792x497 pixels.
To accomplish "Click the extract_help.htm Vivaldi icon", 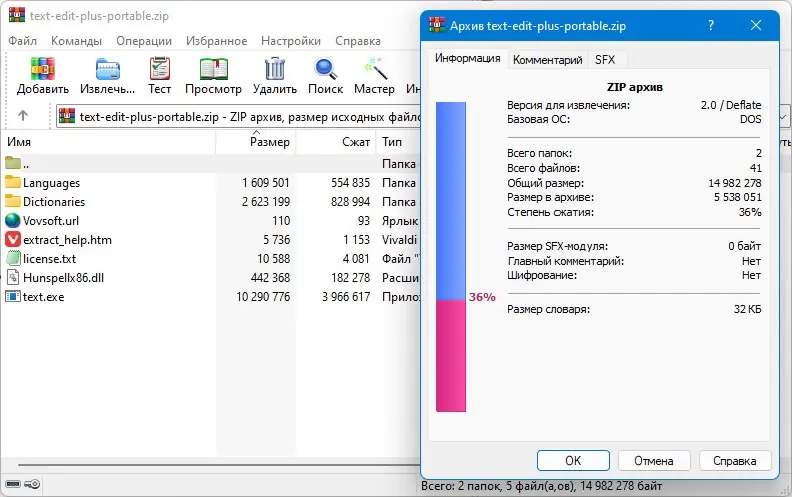I will [13, 239].
